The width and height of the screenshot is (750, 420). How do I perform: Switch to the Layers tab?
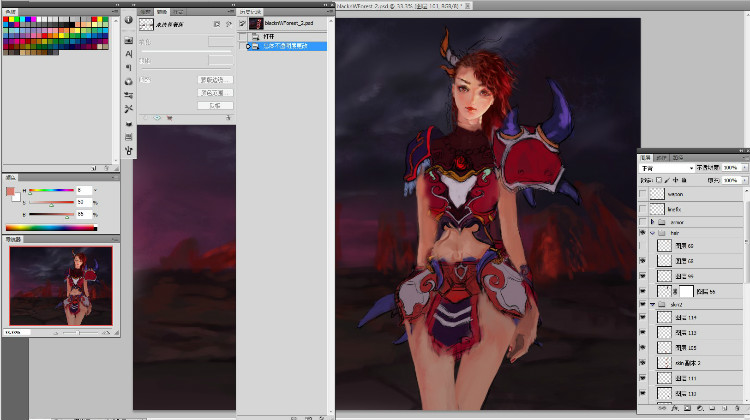coord(646,157)
